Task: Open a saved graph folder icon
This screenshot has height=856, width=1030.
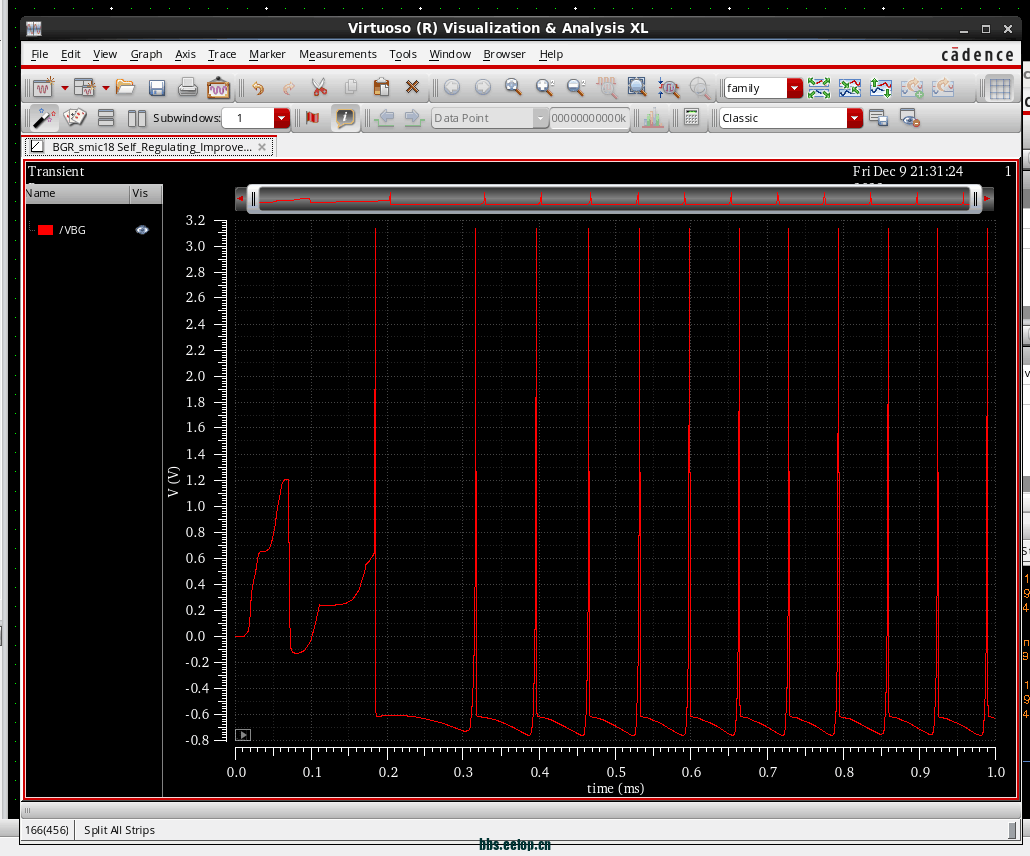Action: coord(125,87)
